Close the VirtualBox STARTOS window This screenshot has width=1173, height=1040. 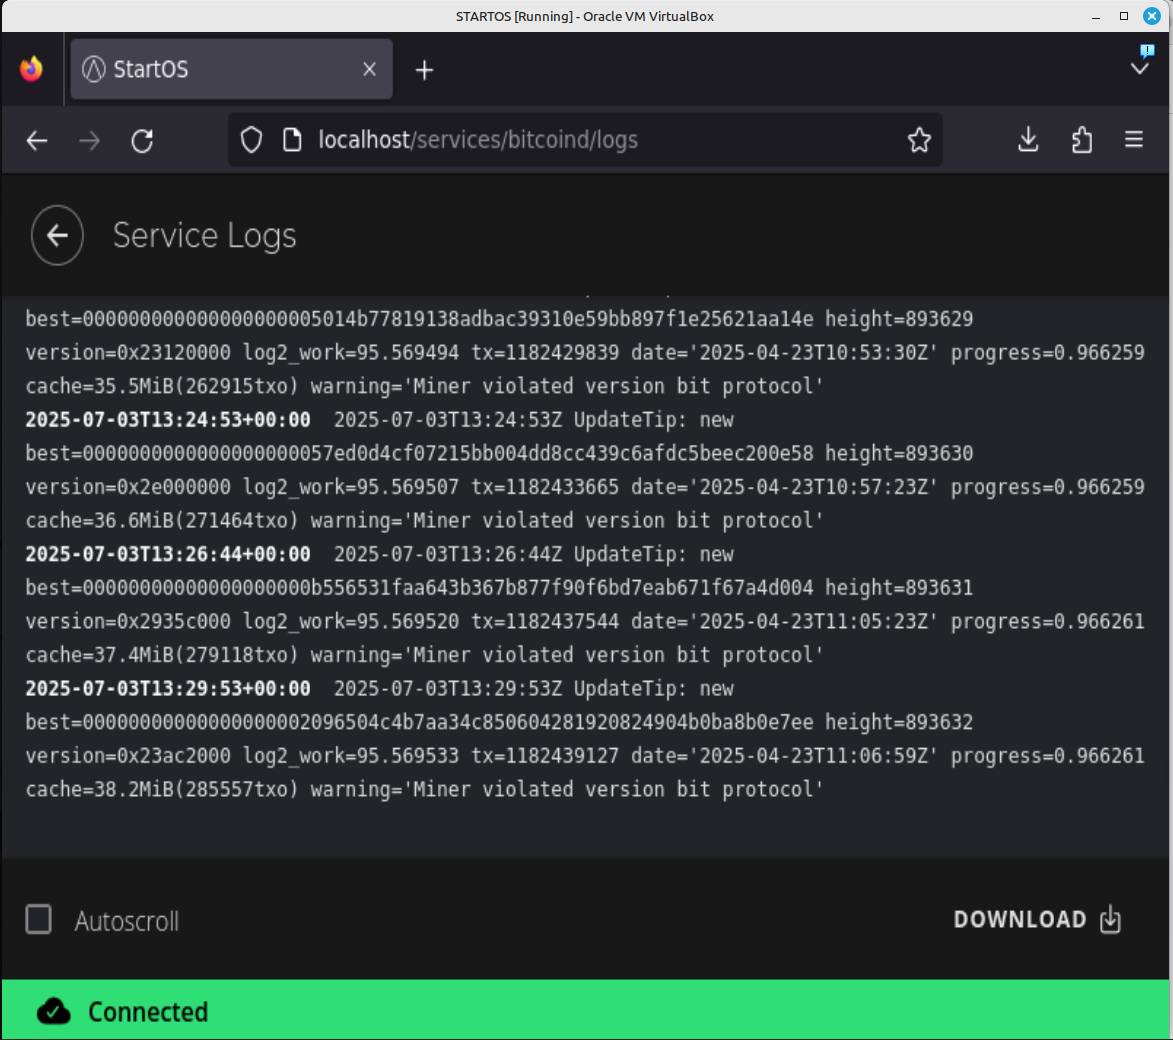[x=1152, y=16]
